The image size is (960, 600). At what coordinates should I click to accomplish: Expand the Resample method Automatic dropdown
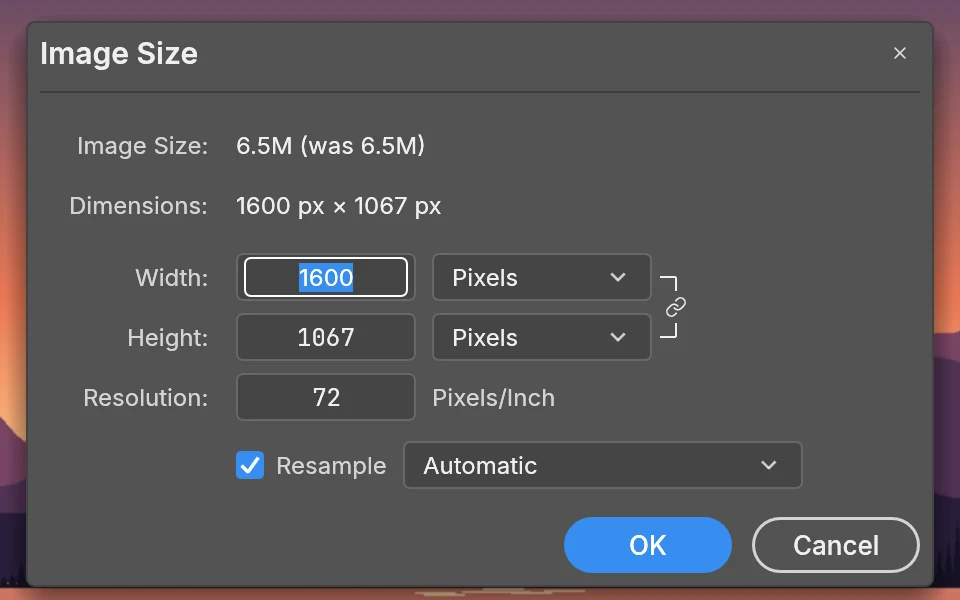tap(602, 465)
